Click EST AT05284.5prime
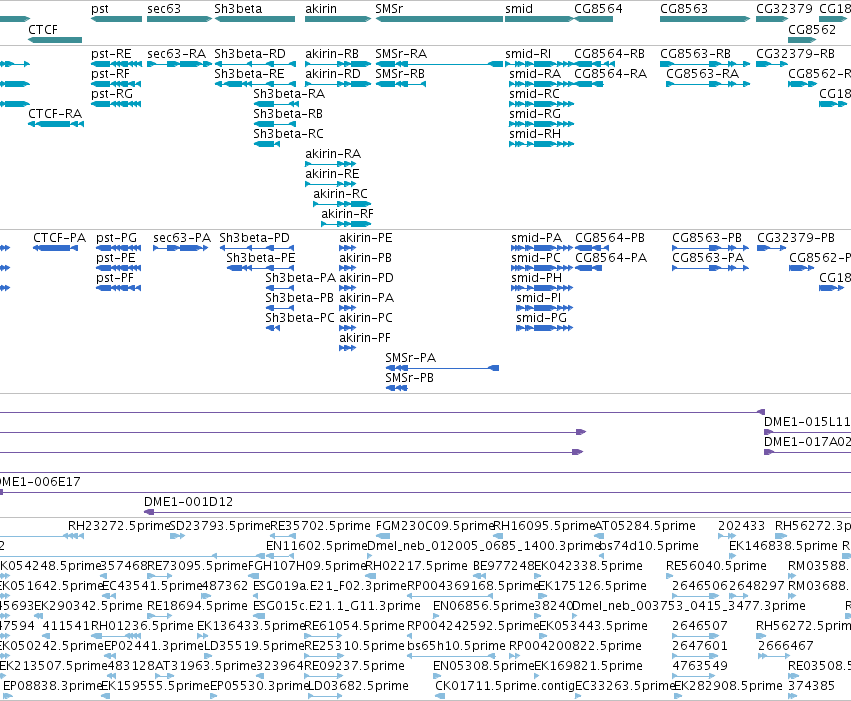The width and height of the screenshot is (851, 701). (x=645, y=526)
